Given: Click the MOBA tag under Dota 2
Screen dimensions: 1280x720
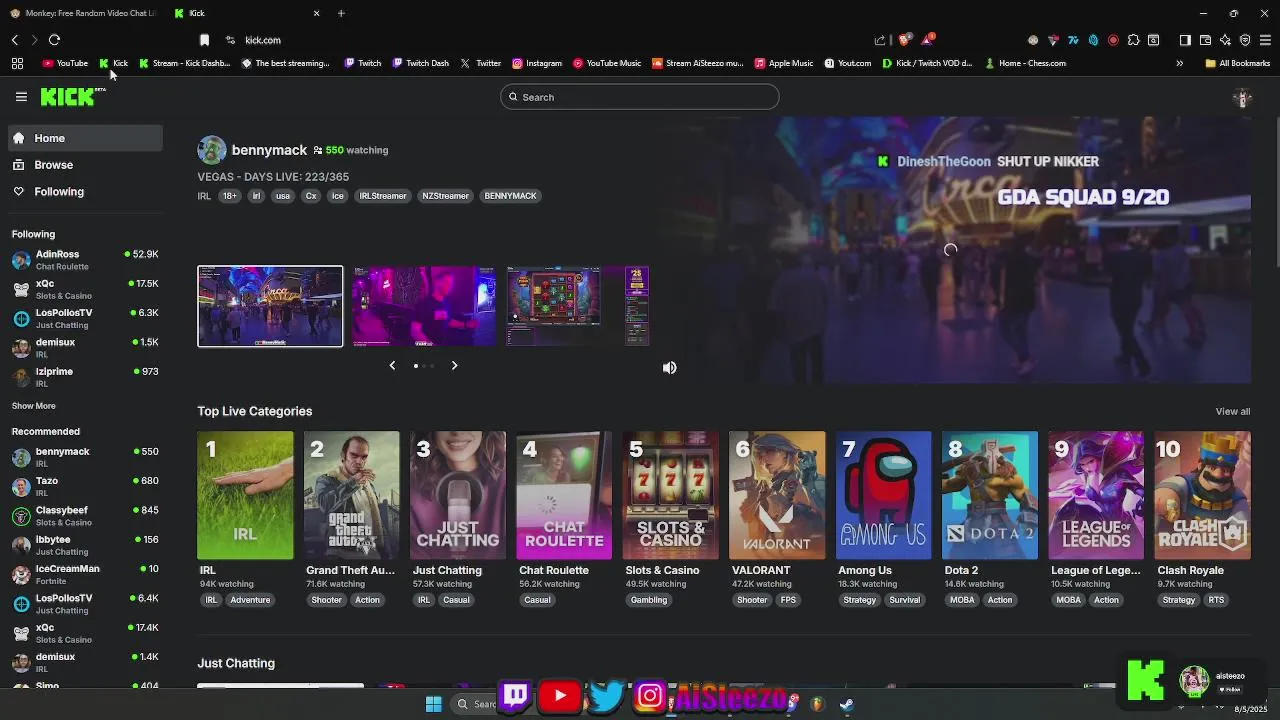Looking at the screenshot, I should (962, 600).
